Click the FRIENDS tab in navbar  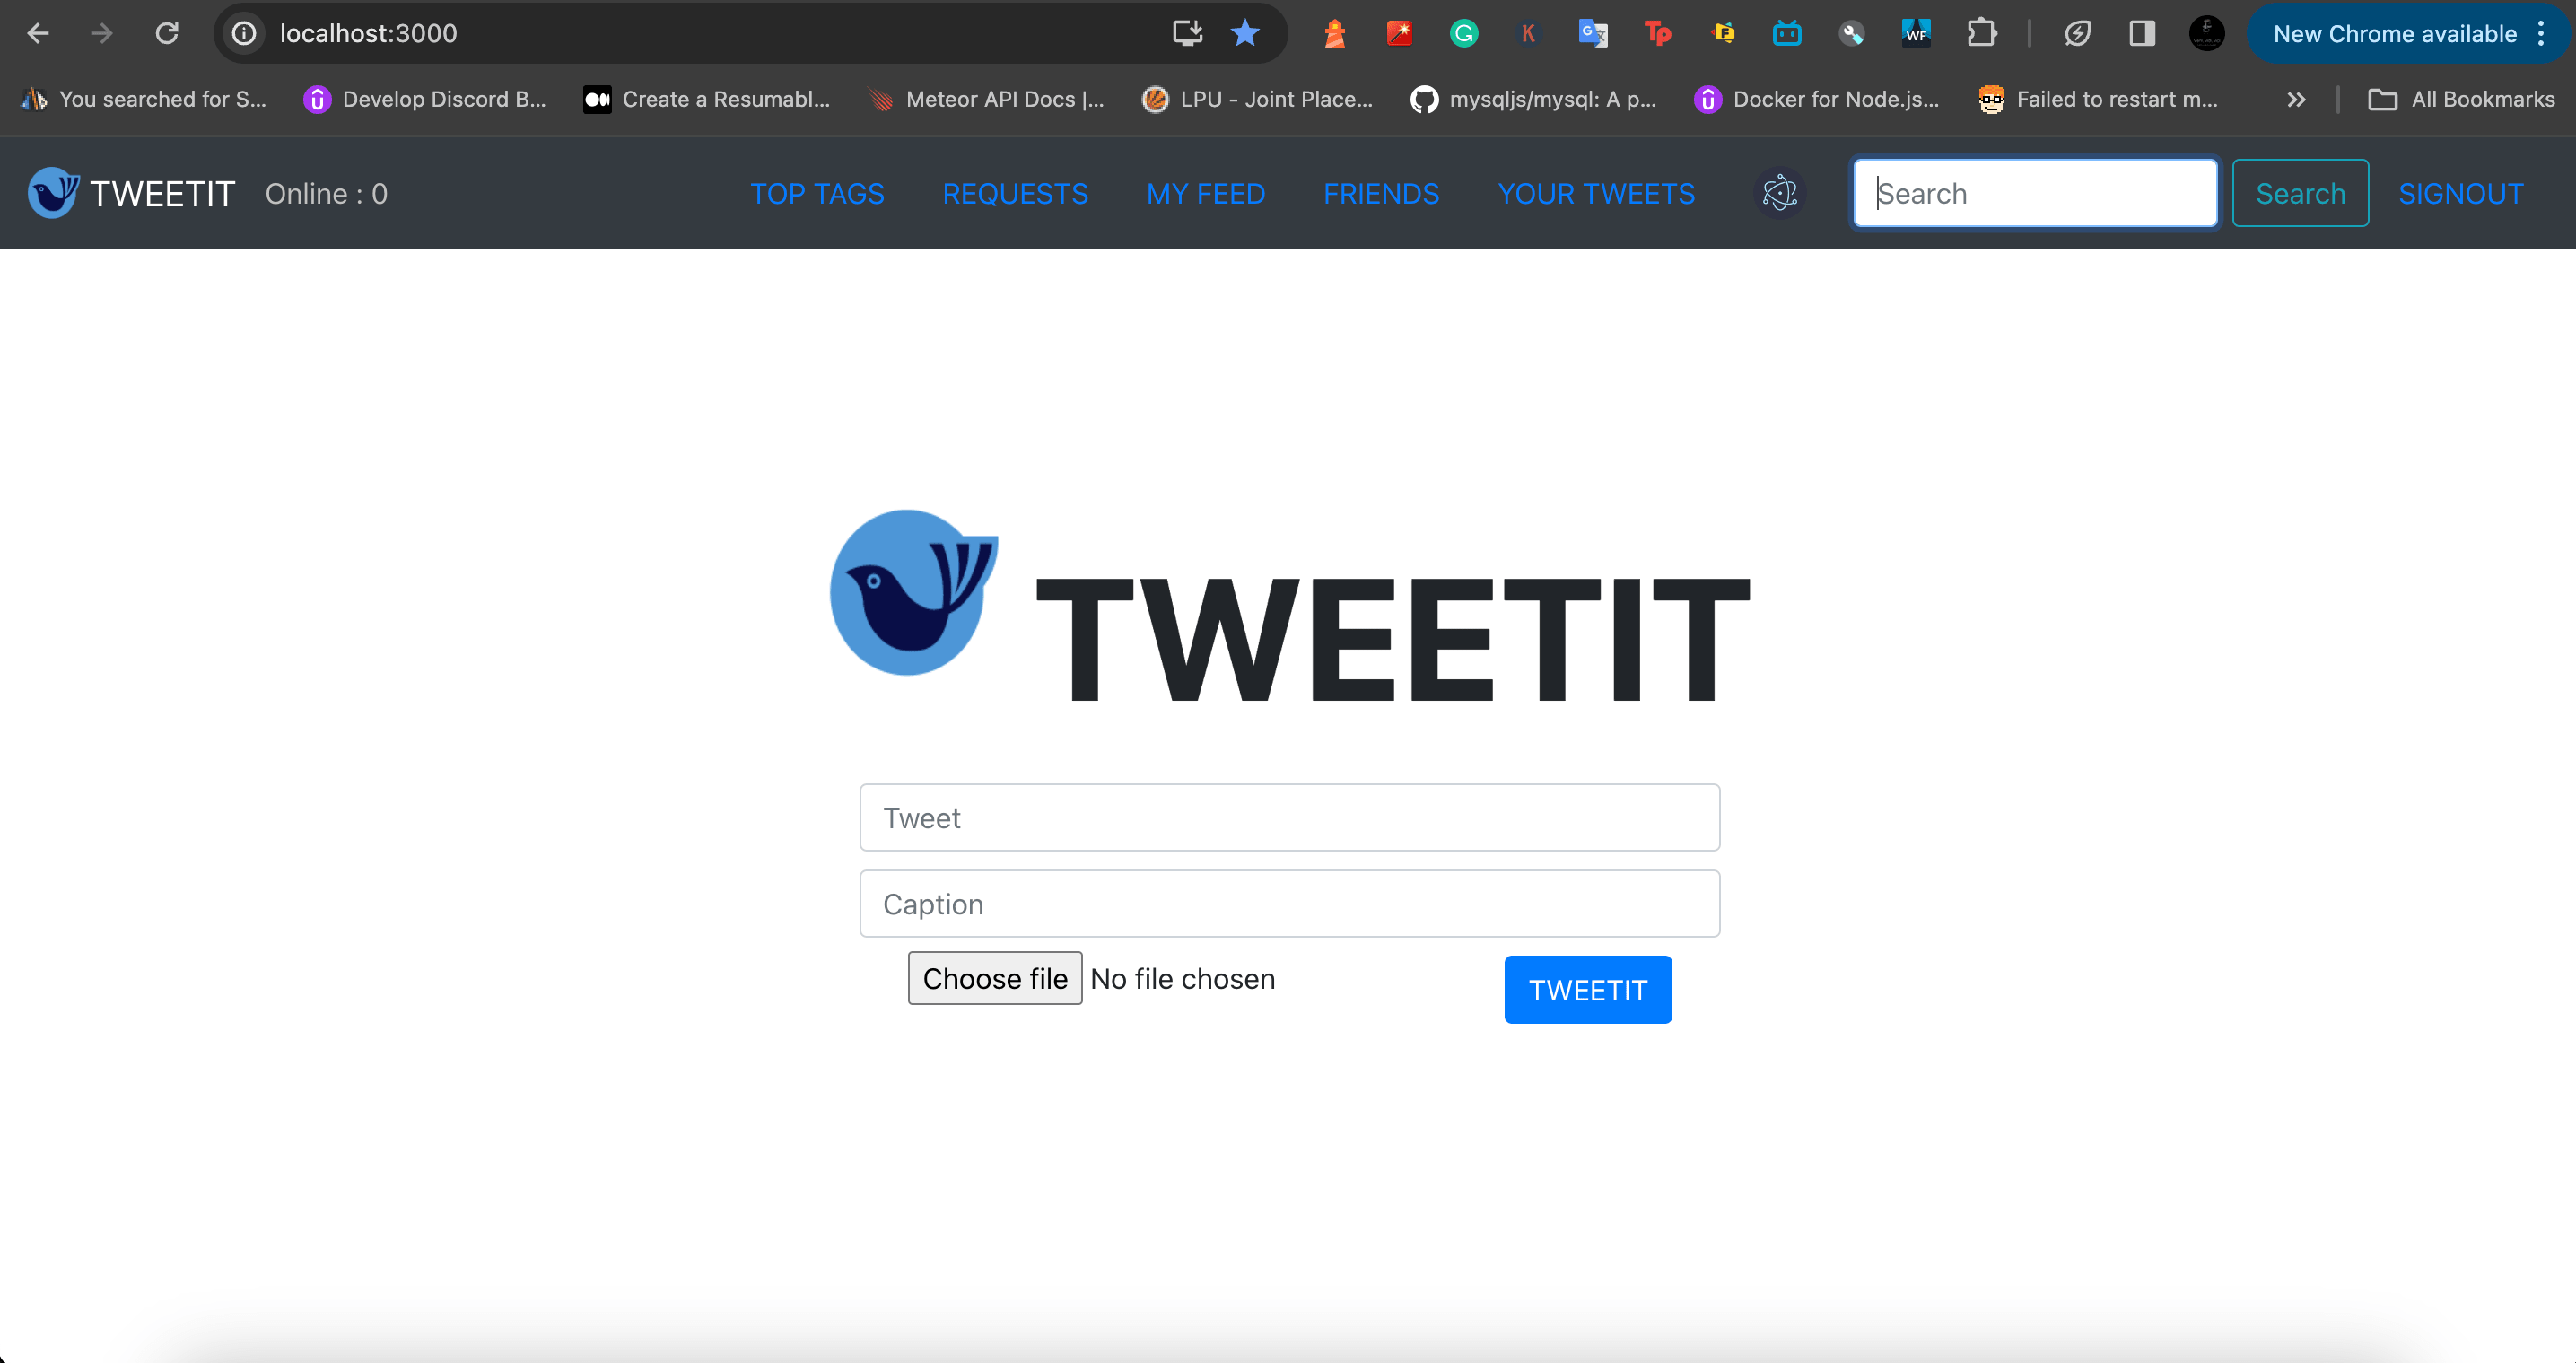click(x=1382, y=194)
